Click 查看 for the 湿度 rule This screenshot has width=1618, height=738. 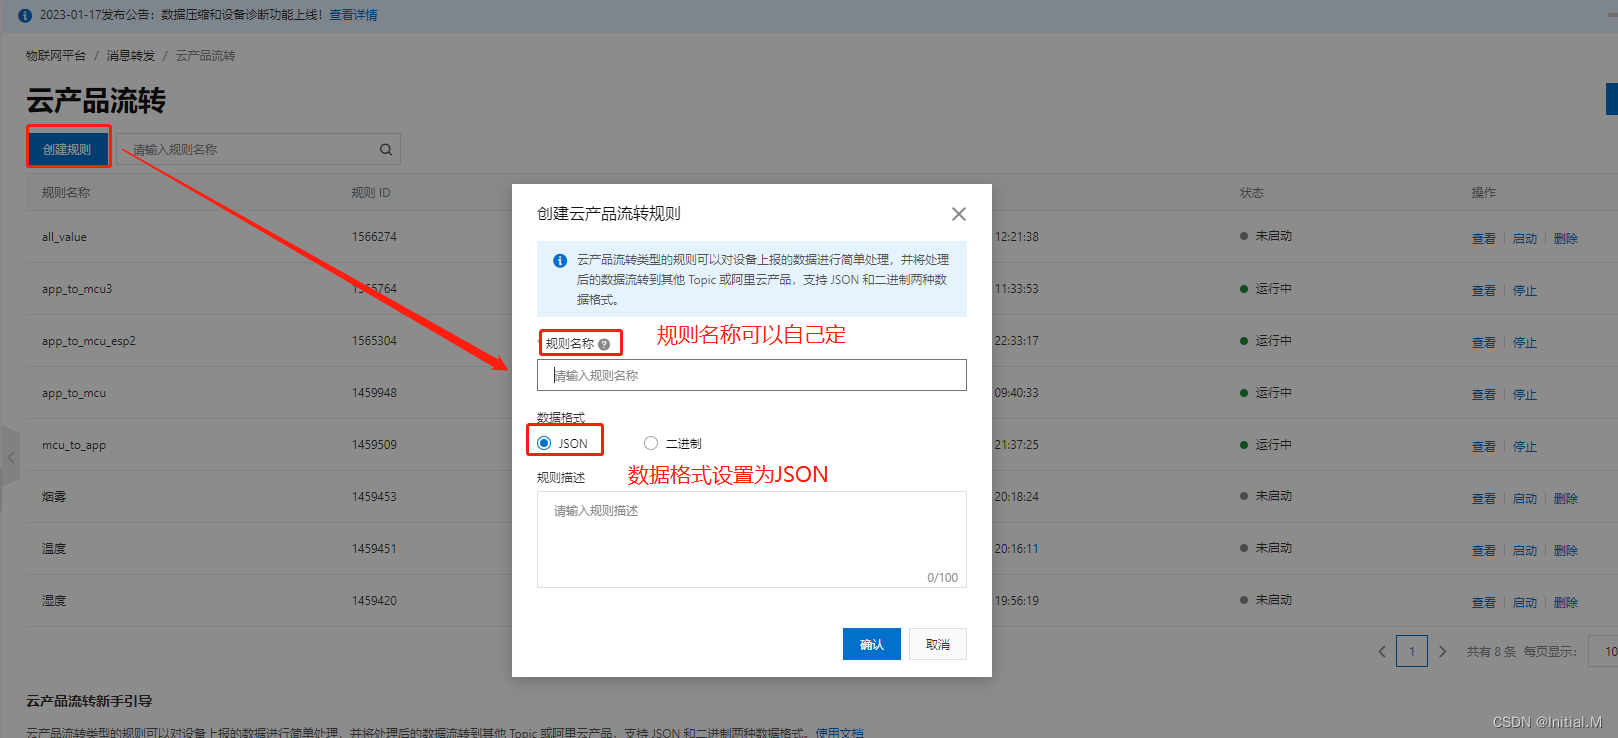click(1484, 602)
